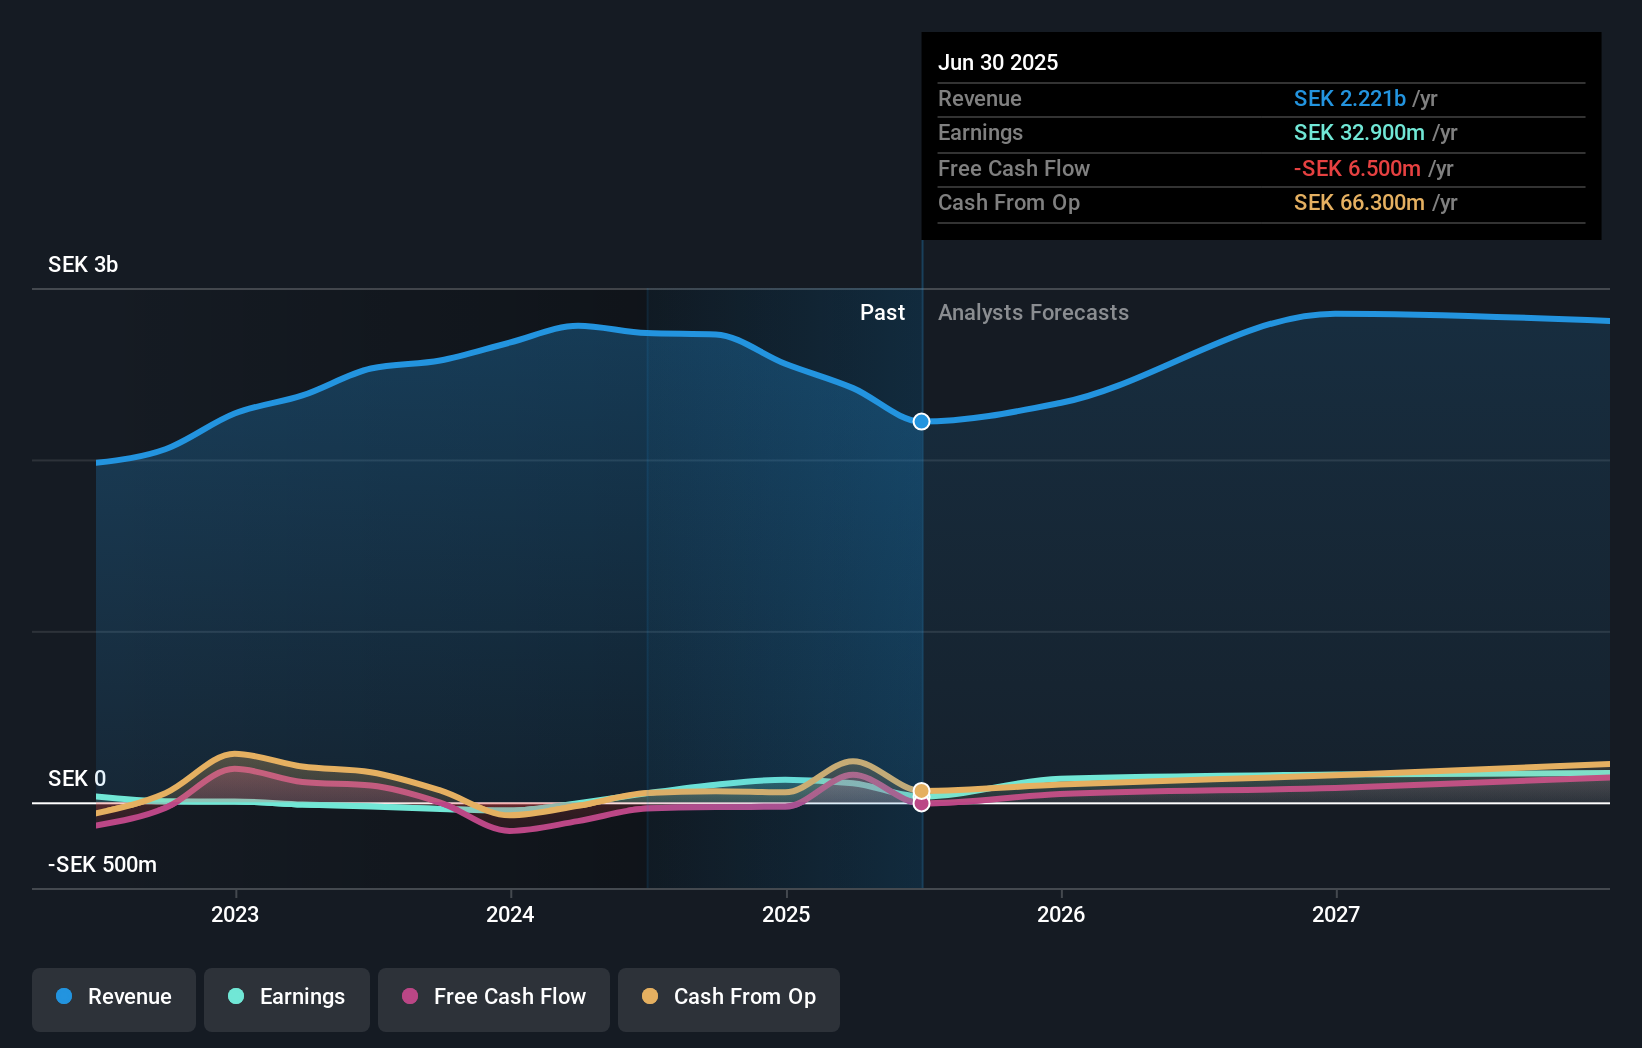
Task: Toggle the Revenue series visibility
Action: (113, 999)
